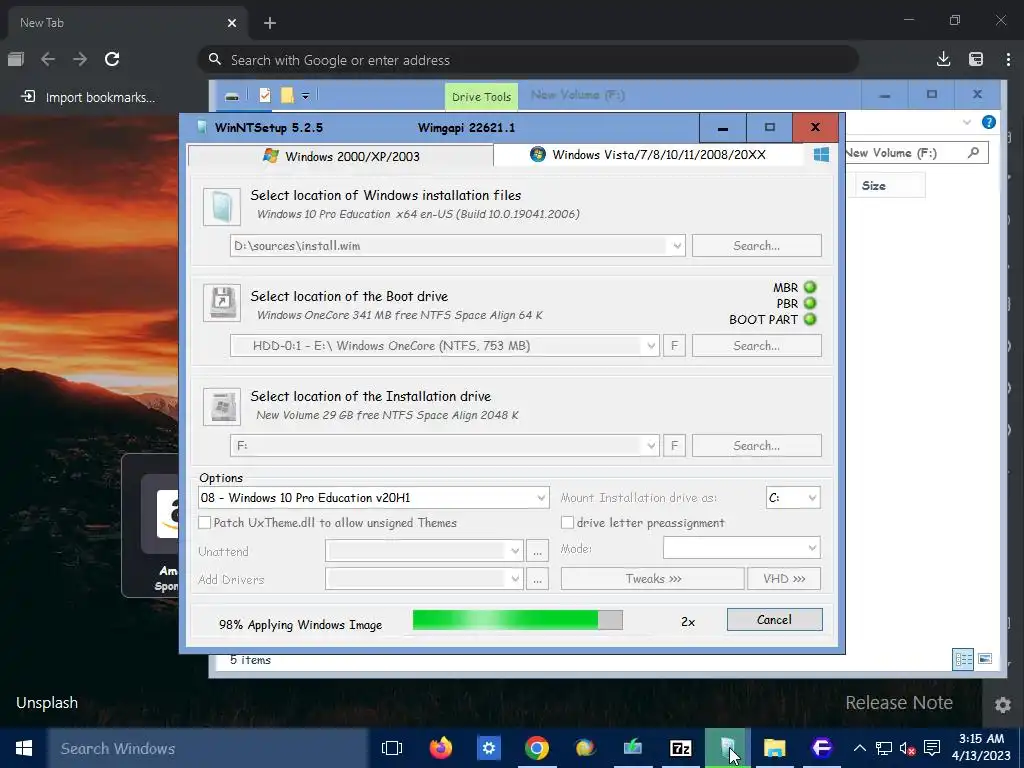Click the PBR green status light
This screenshot has width=1024, height=768.
[x=810, y=303]
